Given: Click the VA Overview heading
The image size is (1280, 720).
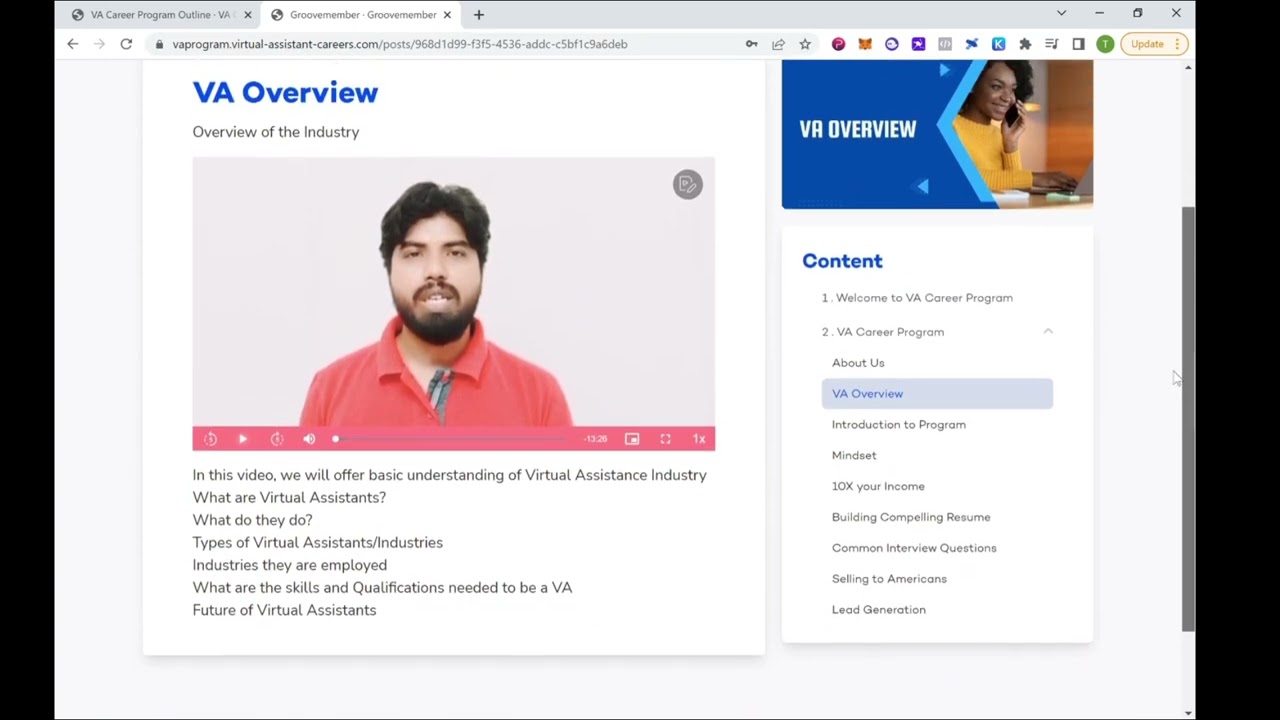Looking at the screenshot, I should [285, 92].
